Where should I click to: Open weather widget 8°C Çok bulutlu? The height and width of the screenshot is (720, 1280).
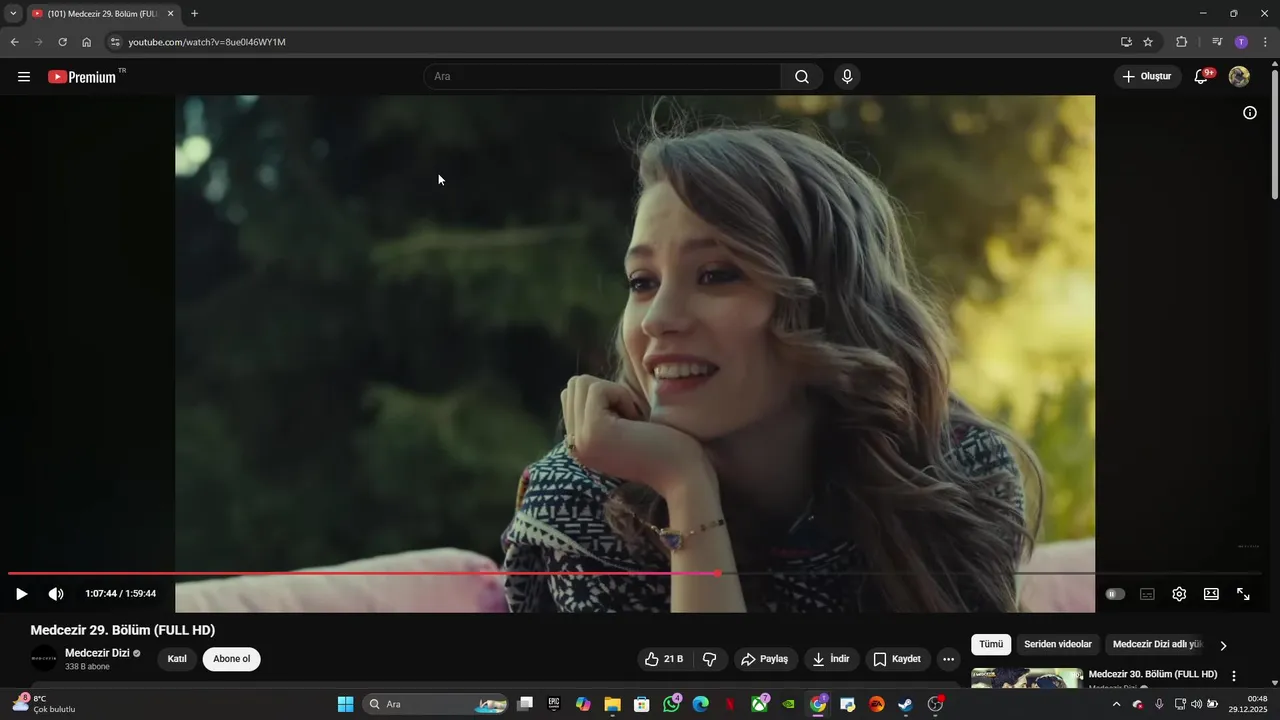[x=44, y=704]
